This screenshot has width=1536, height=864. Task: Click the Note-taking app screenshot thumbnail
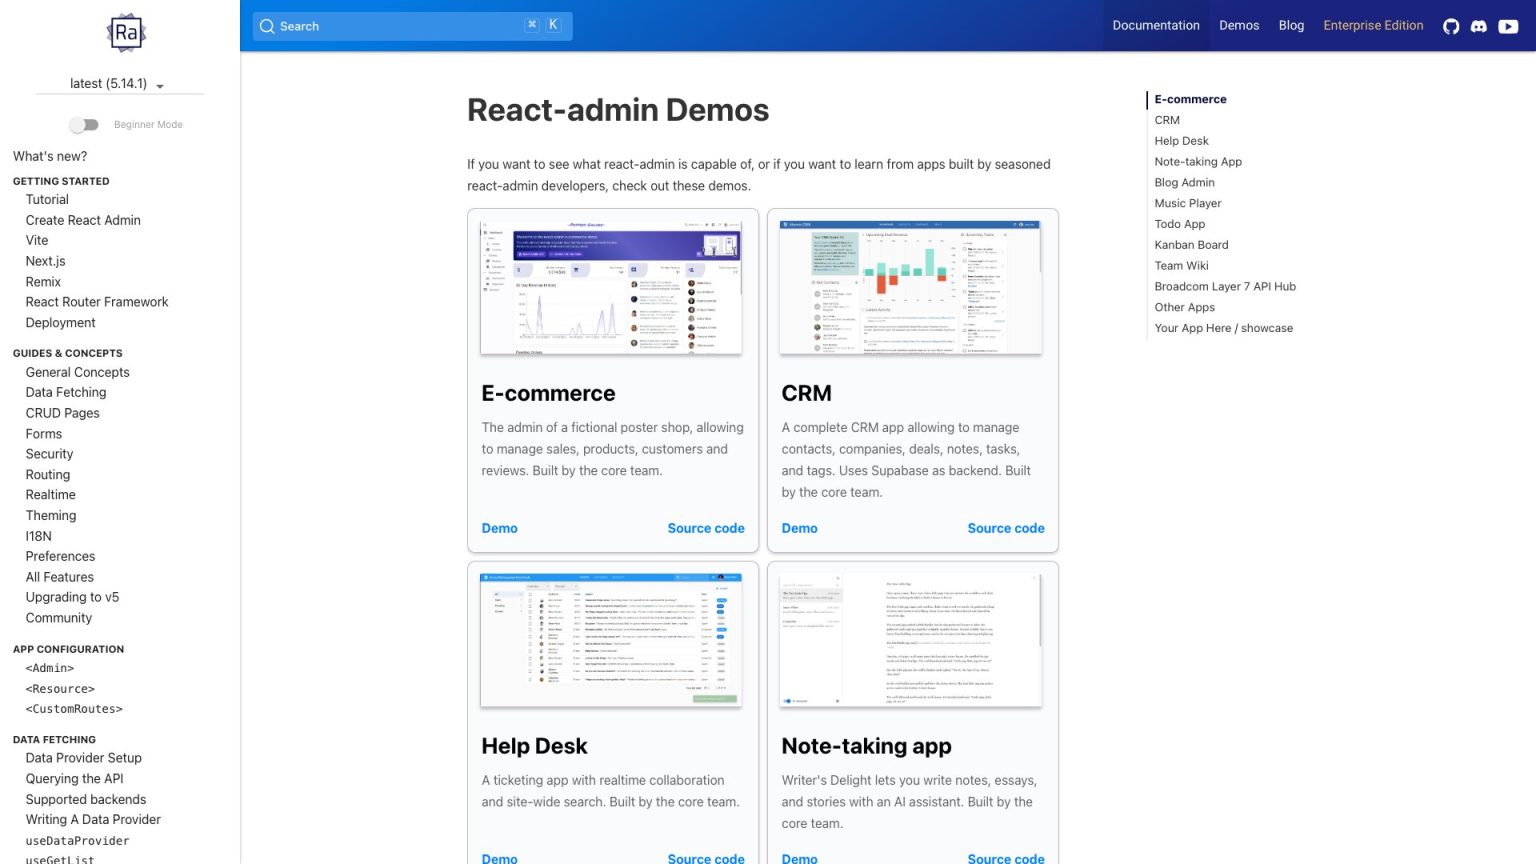(911, 640)
